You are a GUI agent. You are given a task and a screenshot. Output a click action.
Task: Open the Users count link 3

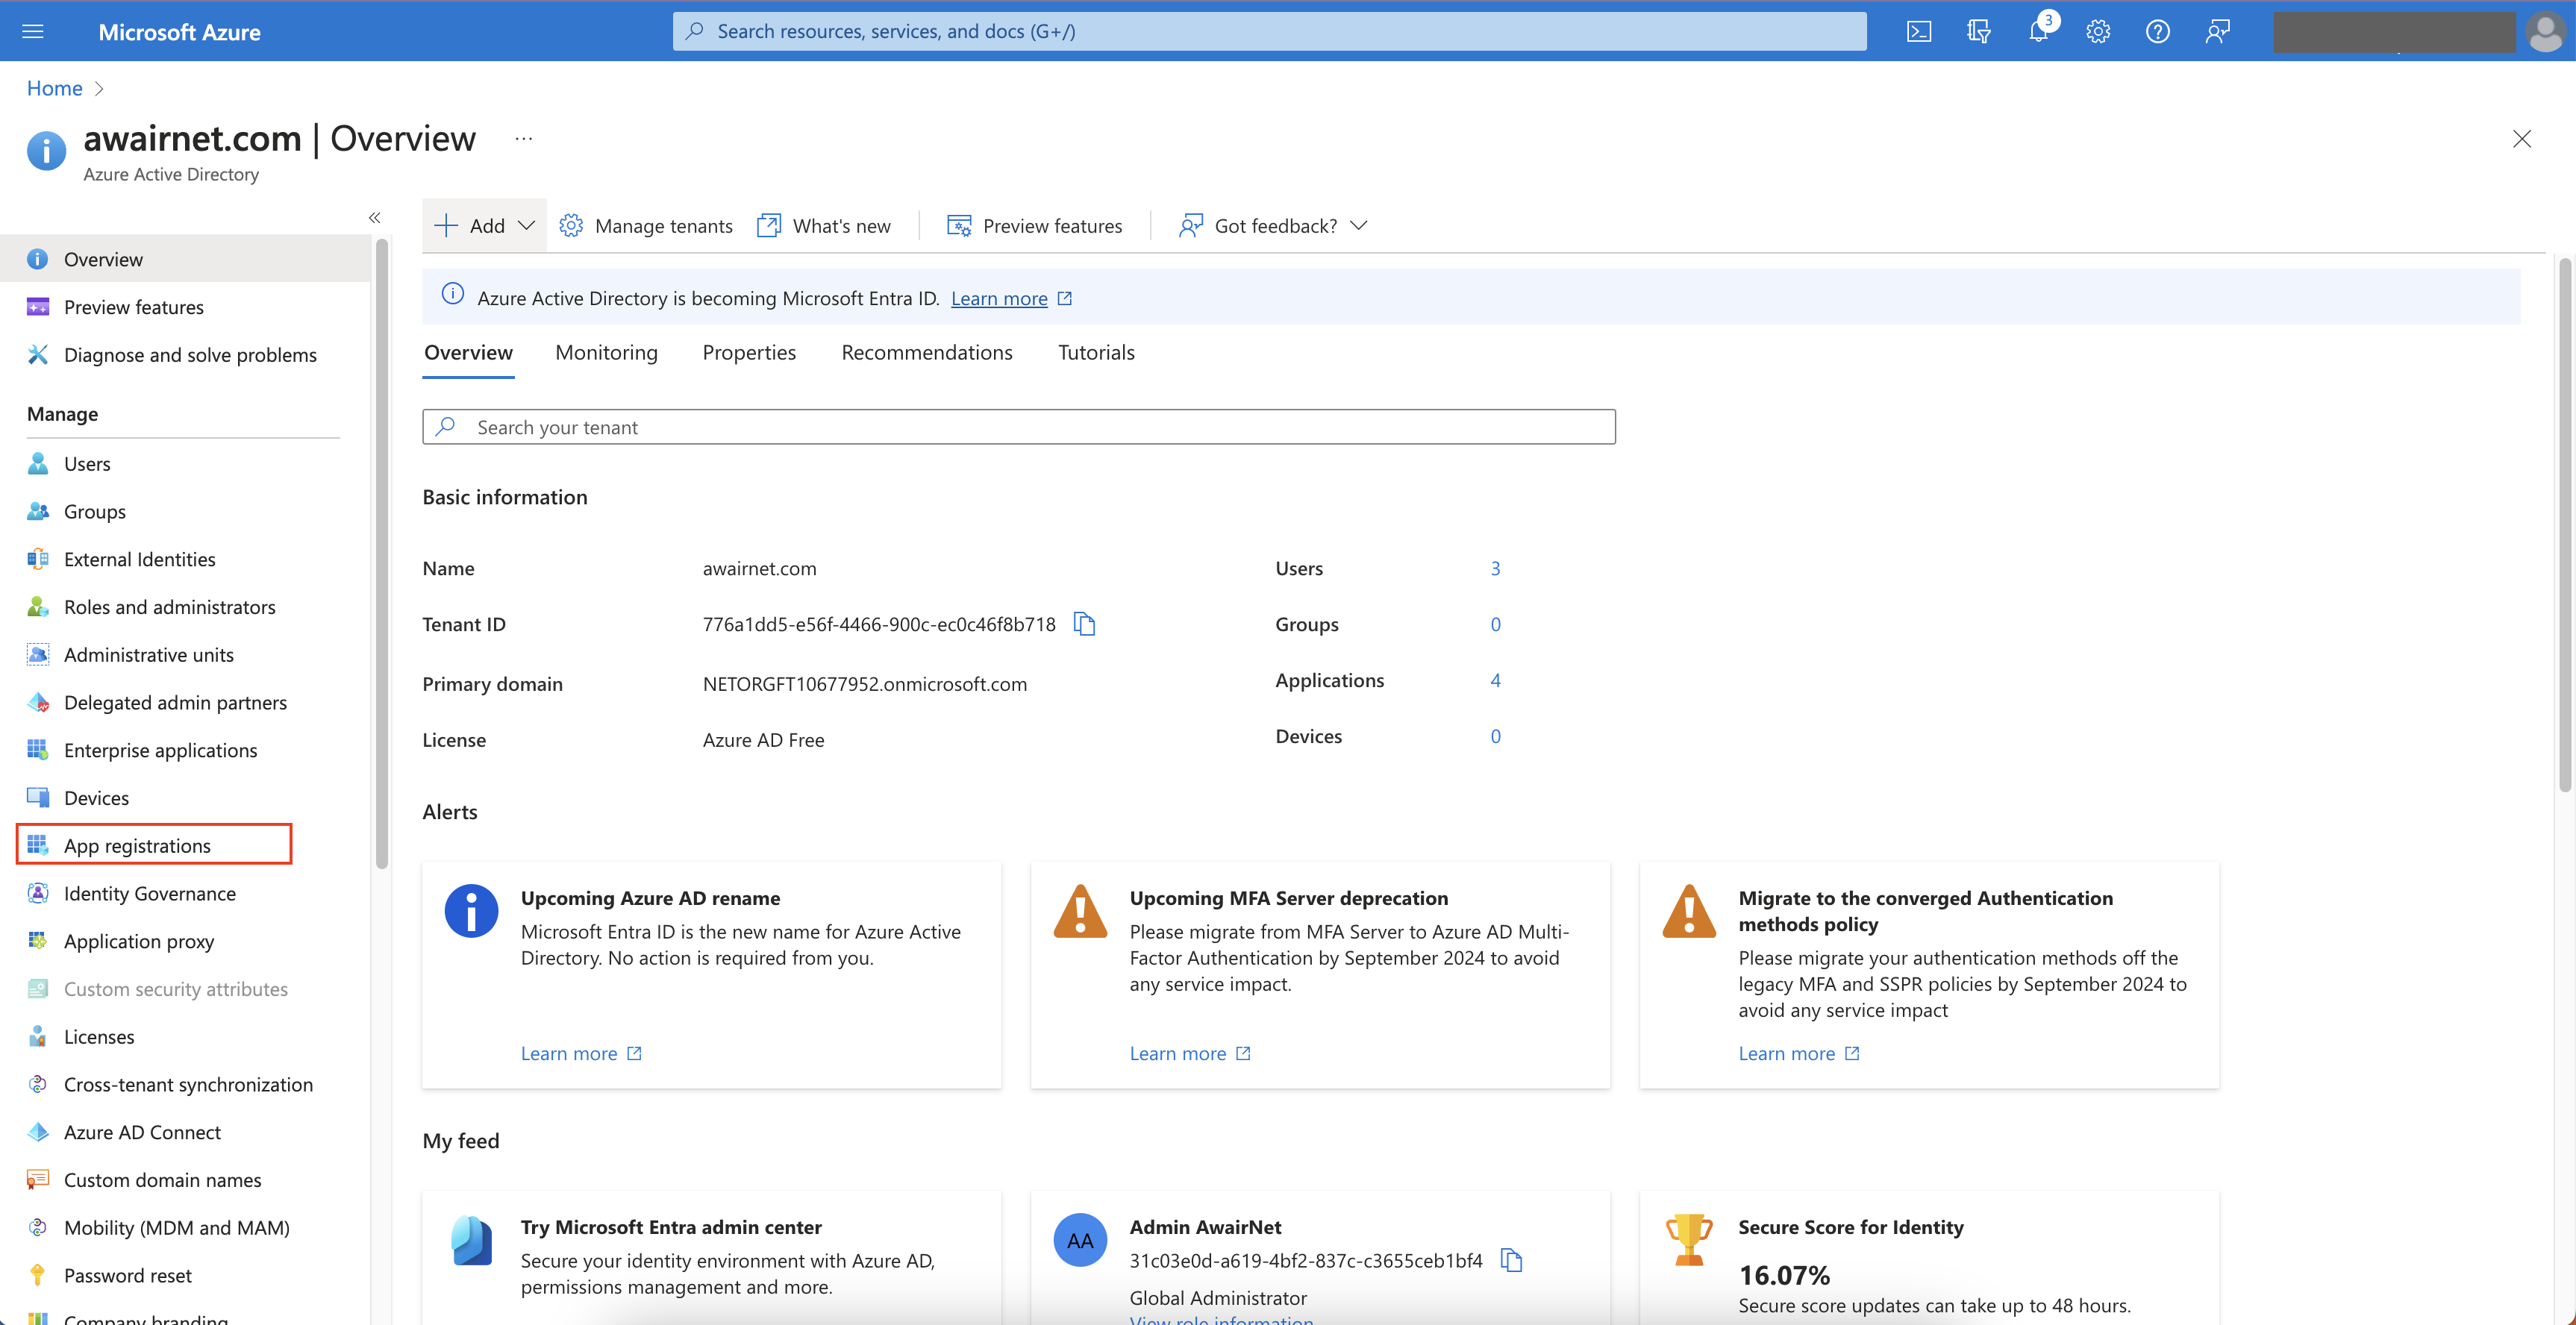pyautogui.click(x=1495, y=568)
